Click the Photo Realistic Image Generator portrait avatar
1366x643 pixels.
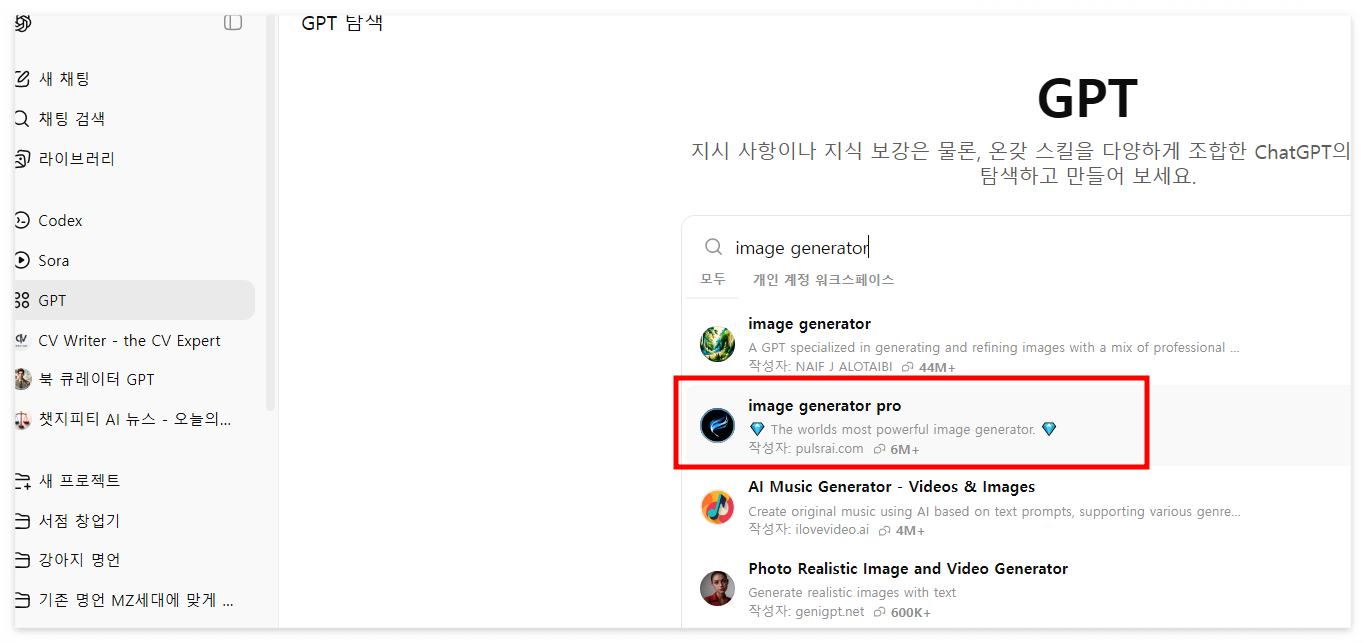pyautogui.click(x=717, y=589)
